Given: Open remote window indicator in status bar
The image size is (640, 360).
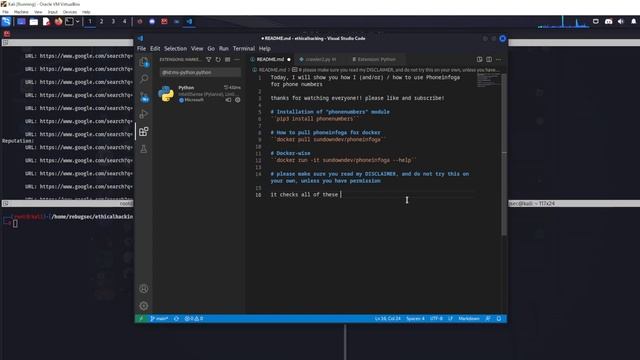Looking at the screenshot, I should click(x=141, y=319).
